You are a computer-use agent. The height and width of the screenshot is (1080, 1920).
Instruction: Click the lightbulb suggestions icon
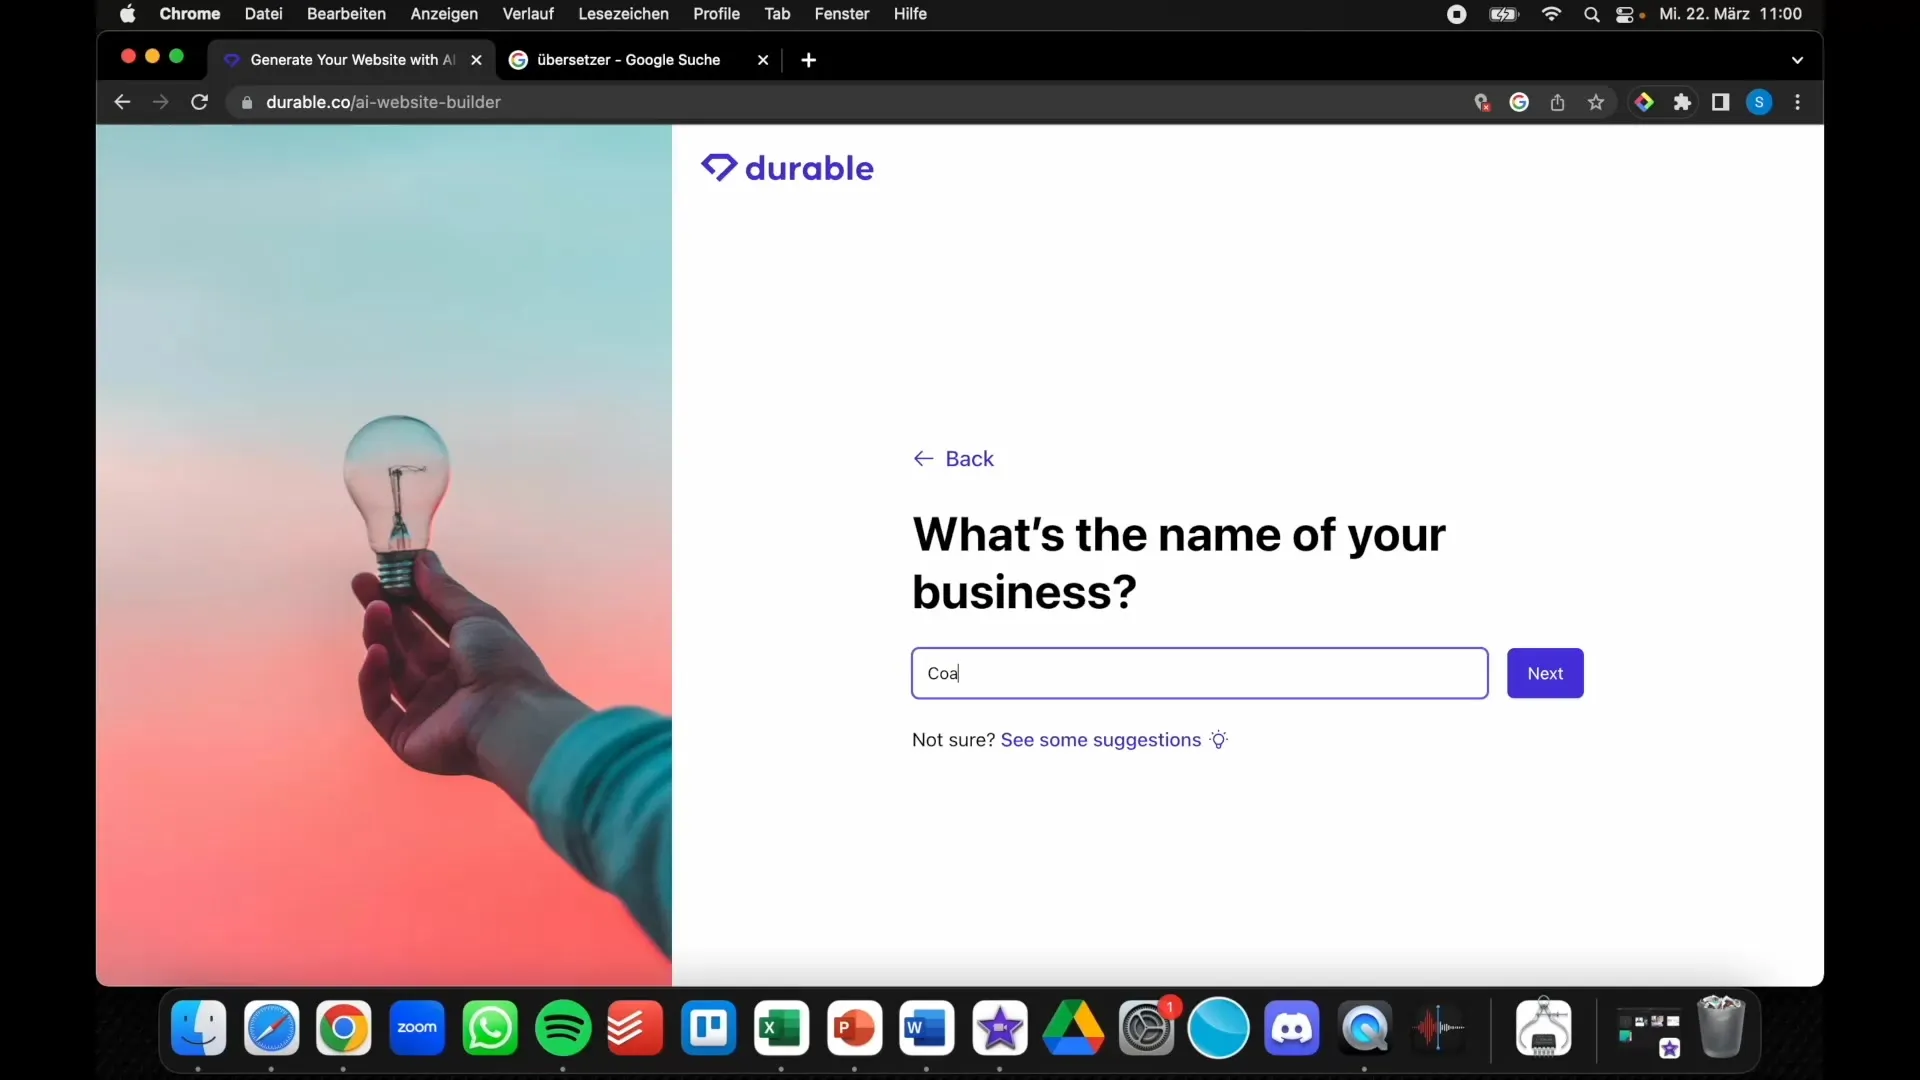coord(1218,740)
